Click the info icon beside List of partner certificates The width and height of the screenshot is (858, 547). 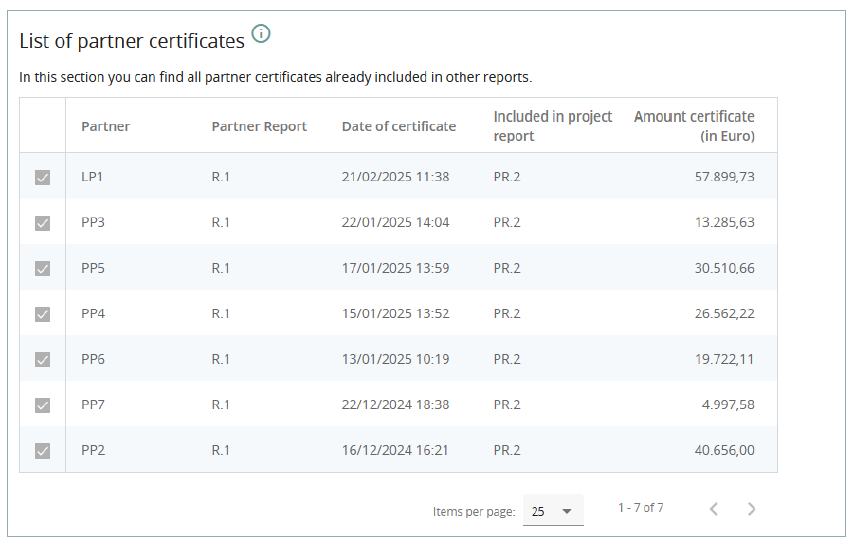(261, 34)
